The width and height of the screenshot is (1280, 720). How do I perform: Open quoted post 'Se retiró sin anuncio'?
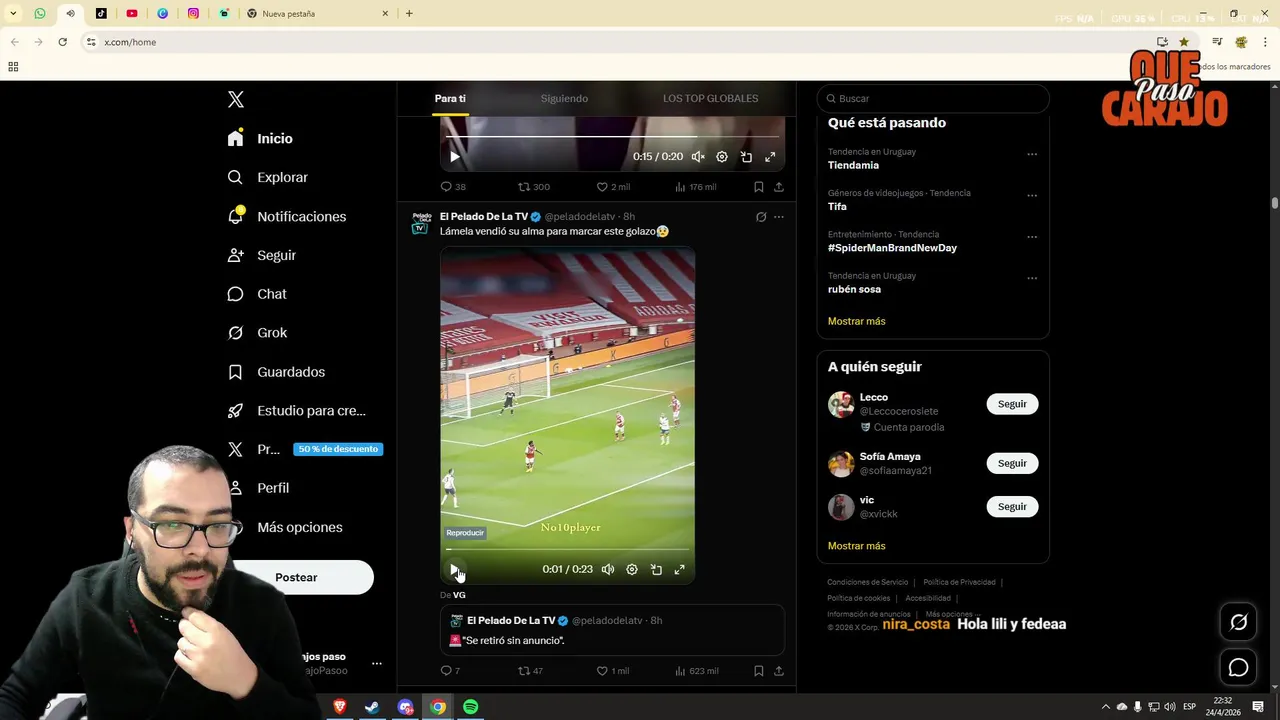tap(612, 630)
